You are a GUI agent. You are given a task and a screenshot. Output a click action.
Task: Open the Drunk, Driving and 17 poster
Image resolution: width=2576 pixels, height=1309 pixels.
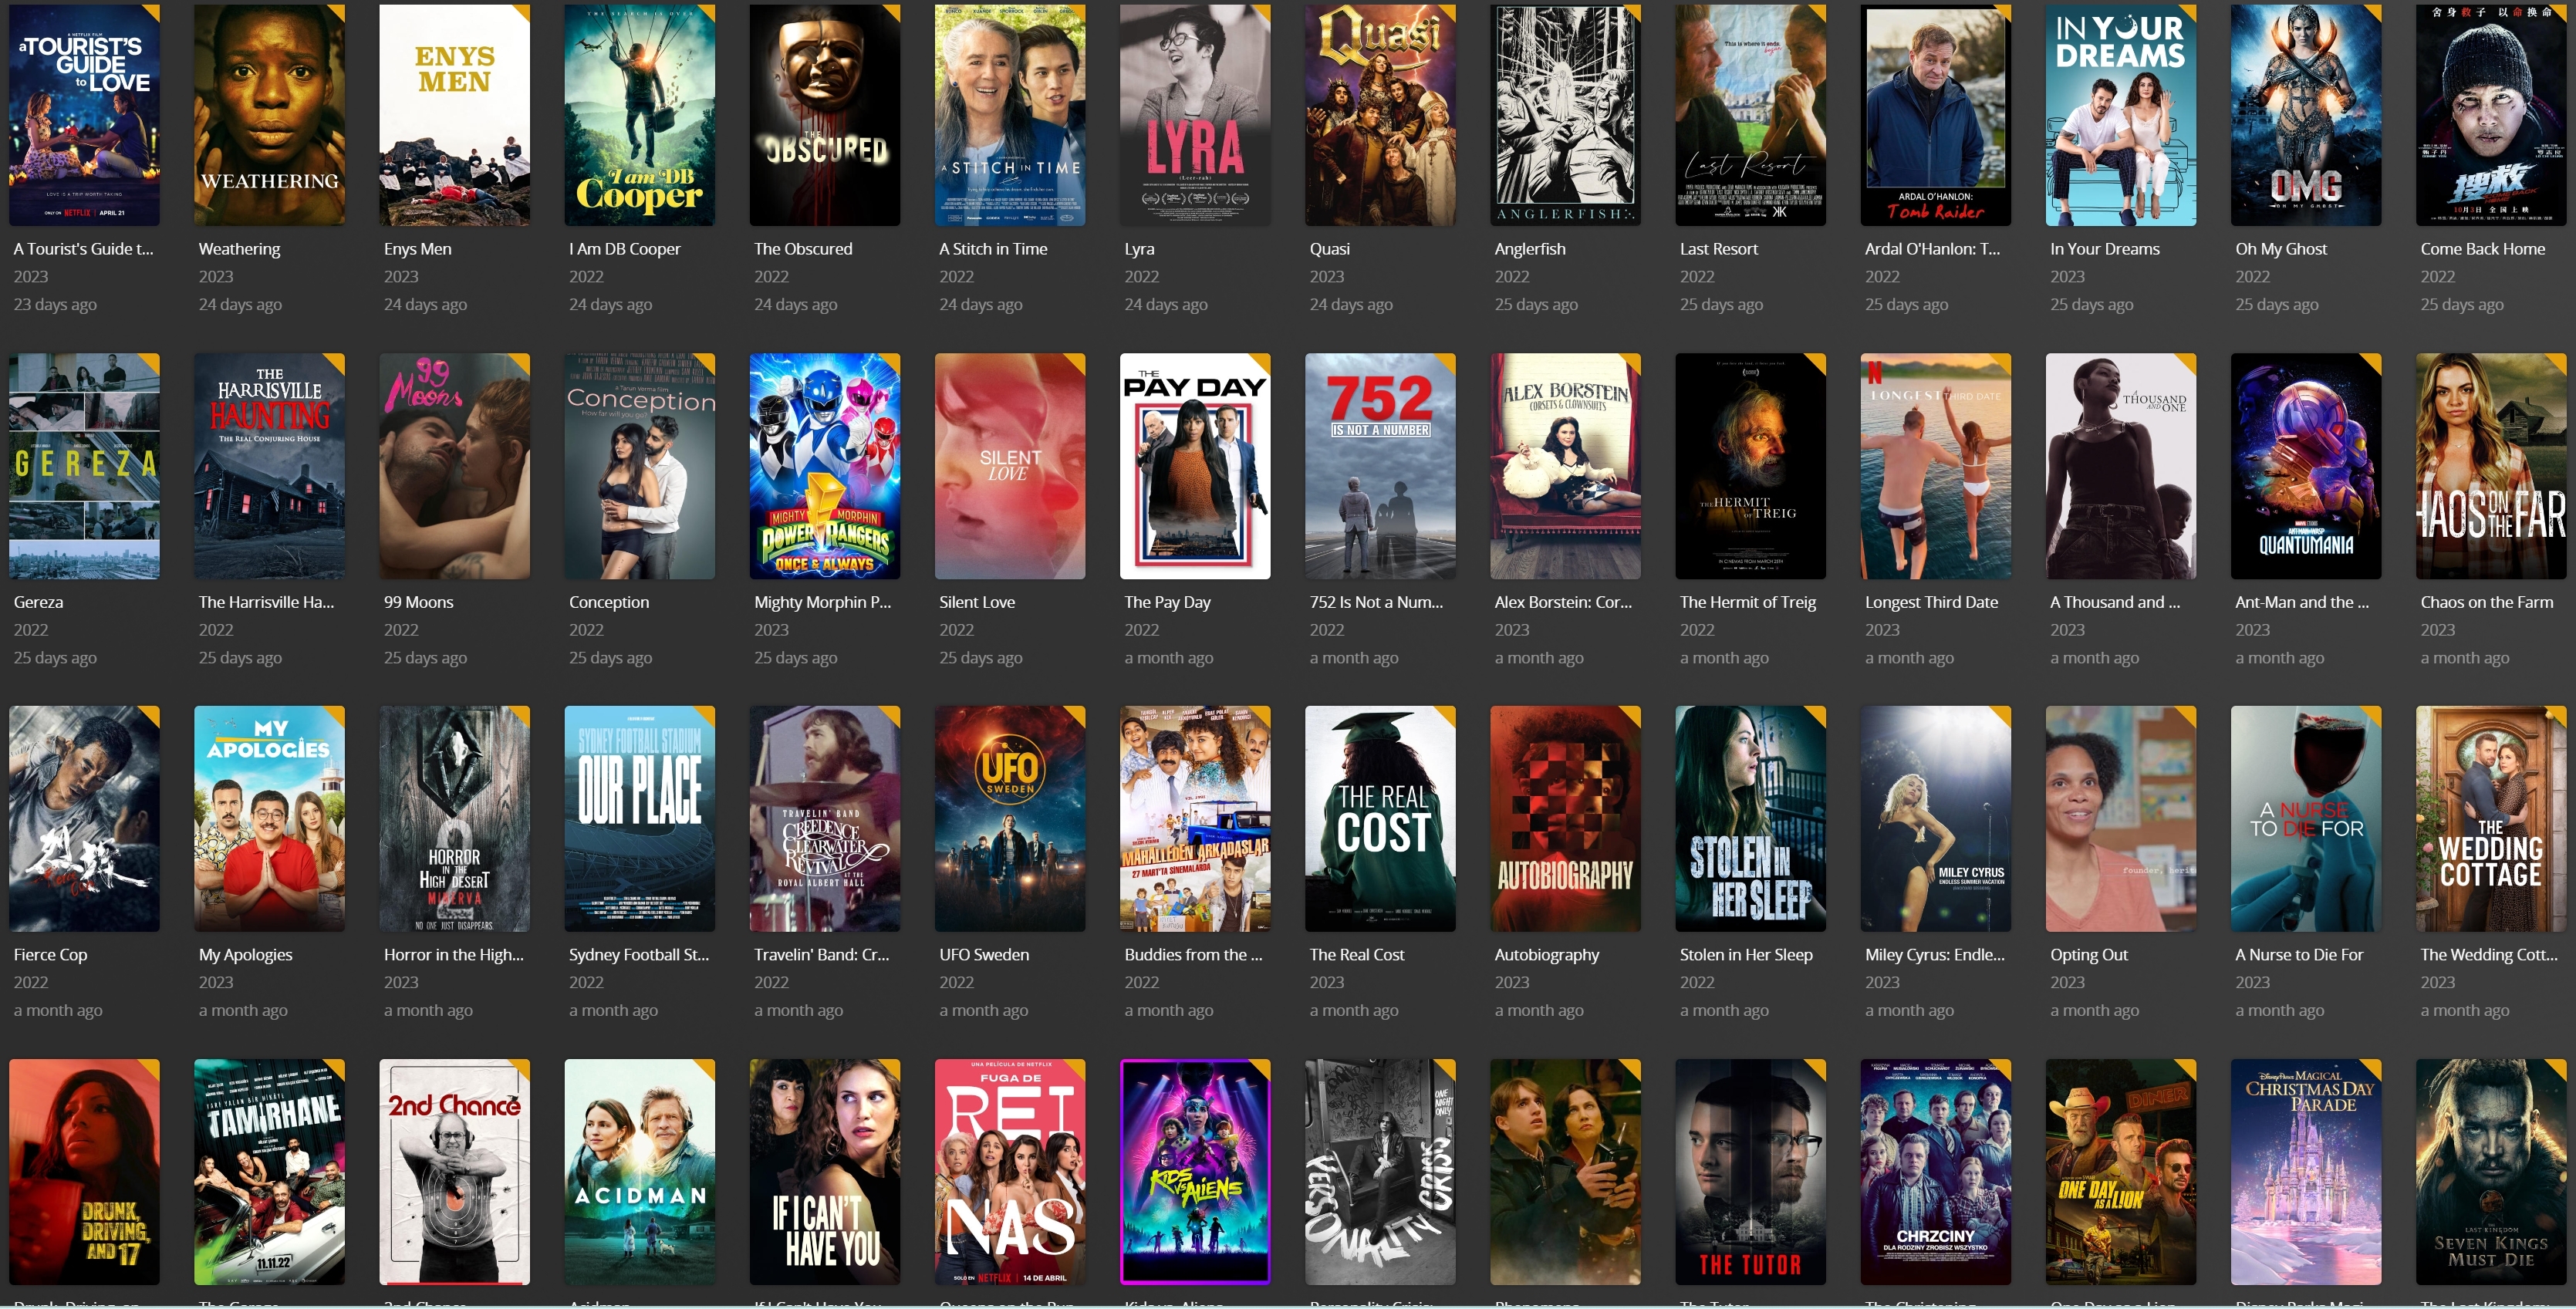(84, 1172)
